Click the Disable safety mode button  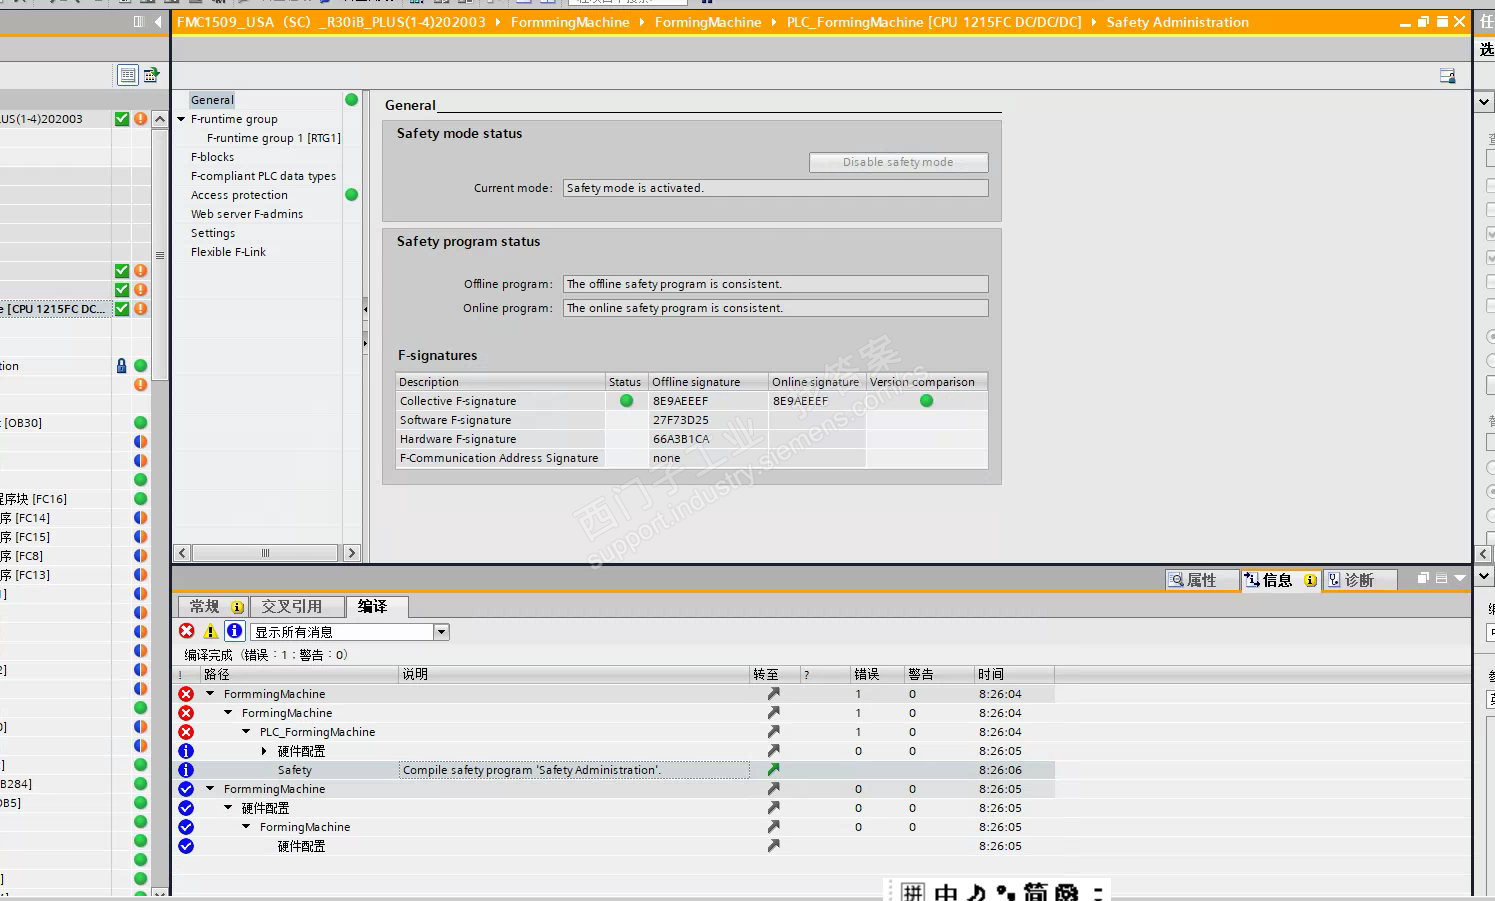898,162
